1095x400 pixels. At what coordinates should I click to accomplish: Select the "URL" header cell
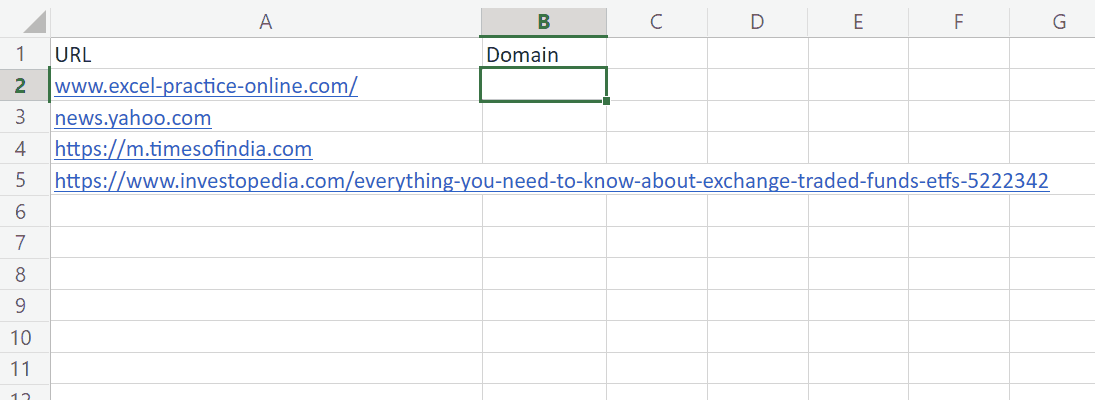click(x=265, y=54)
